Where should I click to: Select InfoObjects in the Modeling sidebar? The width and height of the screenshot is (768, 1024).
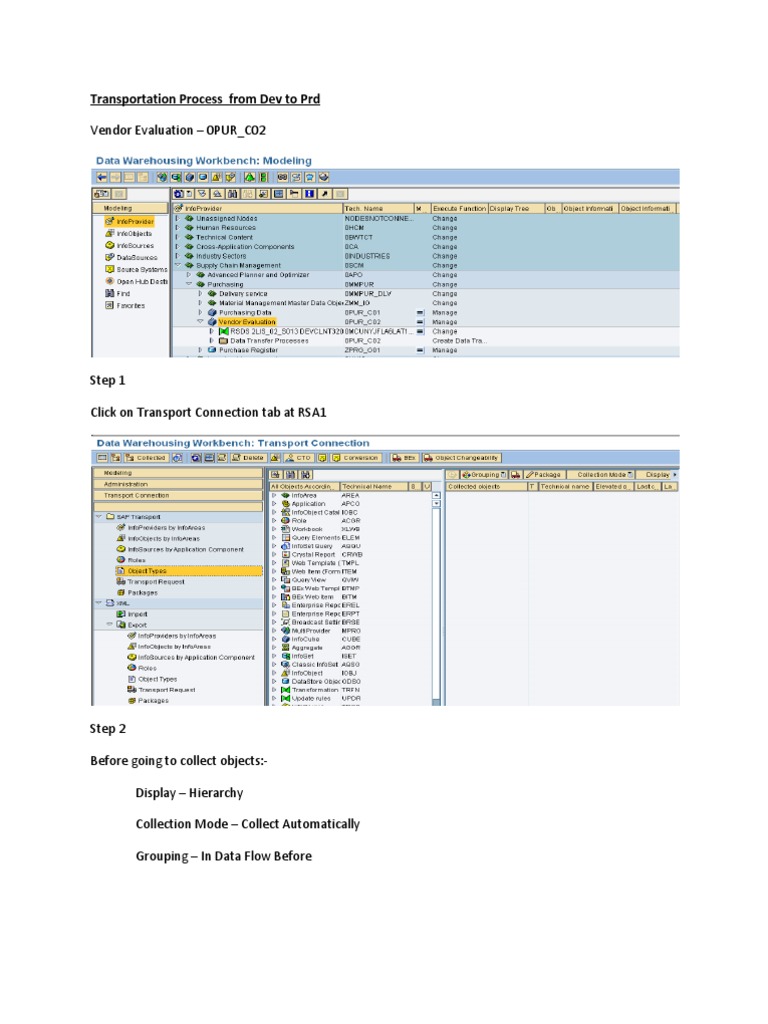(129, 233)
